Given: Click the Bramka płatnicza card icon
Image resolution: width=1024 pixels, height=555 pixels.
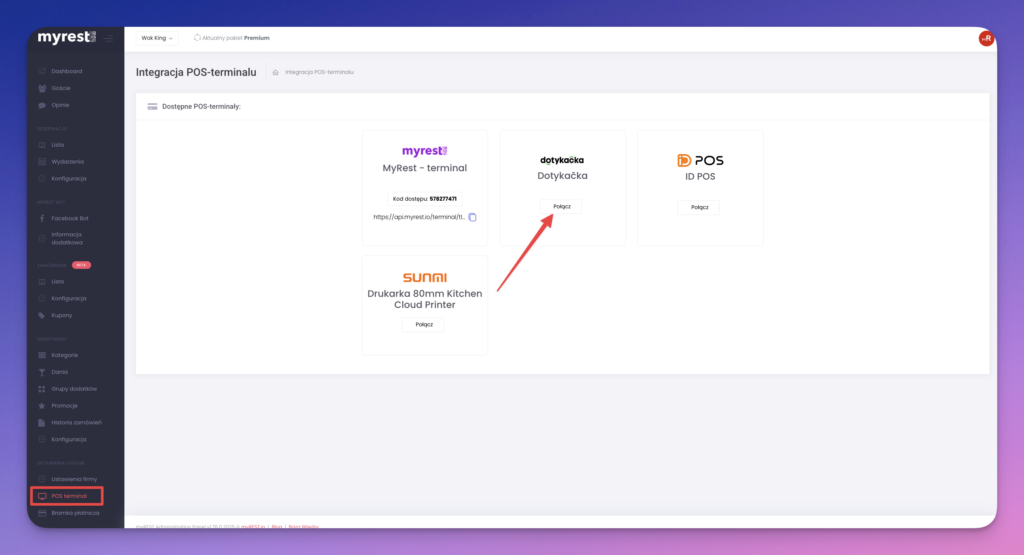Looking at the screenshot, I should pyautogui.click(x=42, y=513).
